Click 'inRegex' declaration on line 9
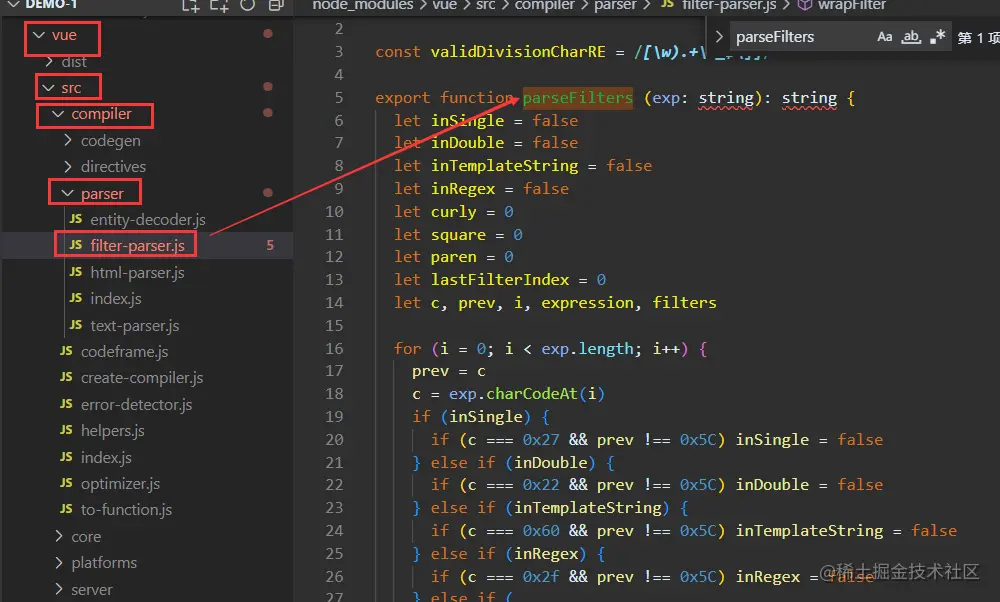The width and height of the screenshot is (1000, 602). pos(463,189)
